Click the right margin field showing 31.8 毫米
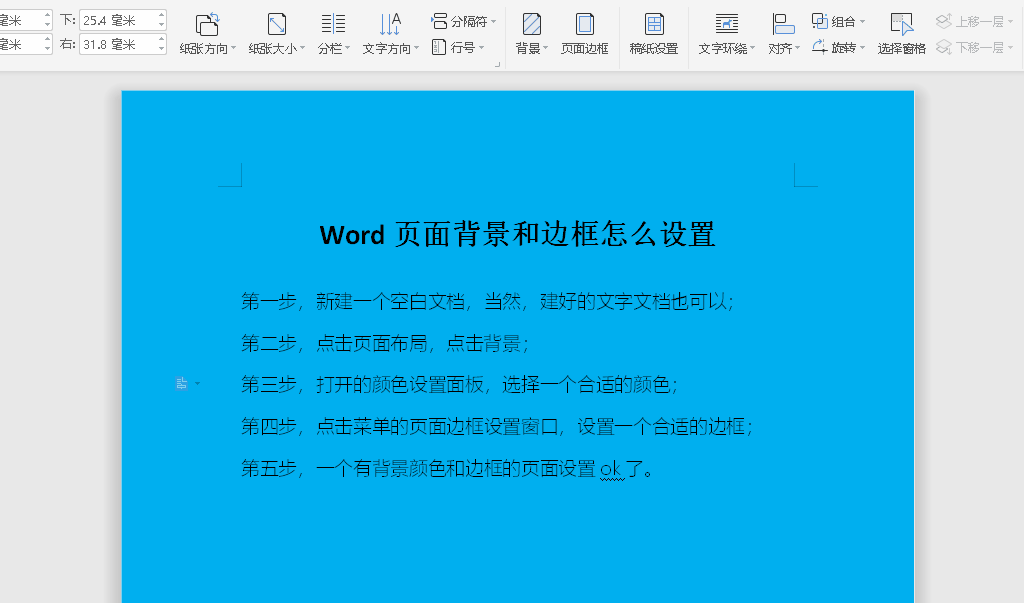1024x603 pixels. [x=117, y=44]
